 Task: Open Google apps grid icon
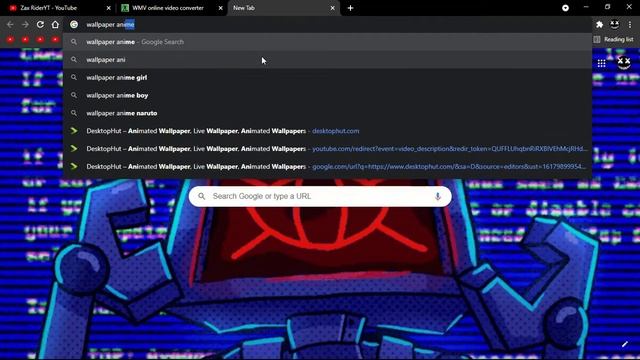coord(601,63)
